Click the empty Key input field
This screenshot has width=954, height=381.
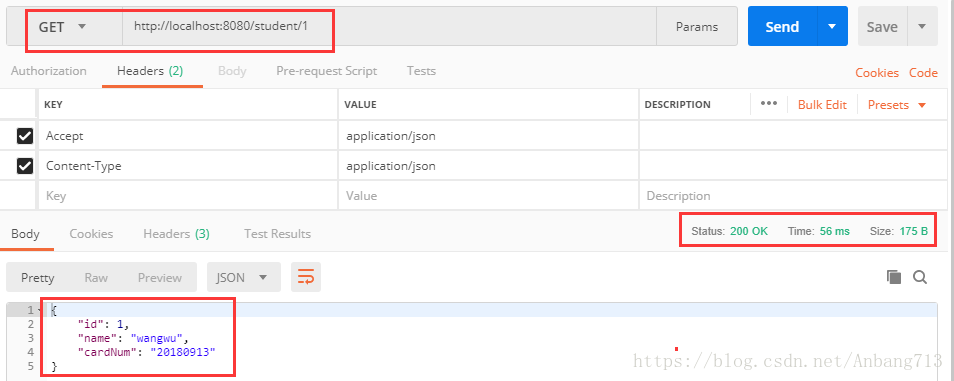tap(188, 196)
